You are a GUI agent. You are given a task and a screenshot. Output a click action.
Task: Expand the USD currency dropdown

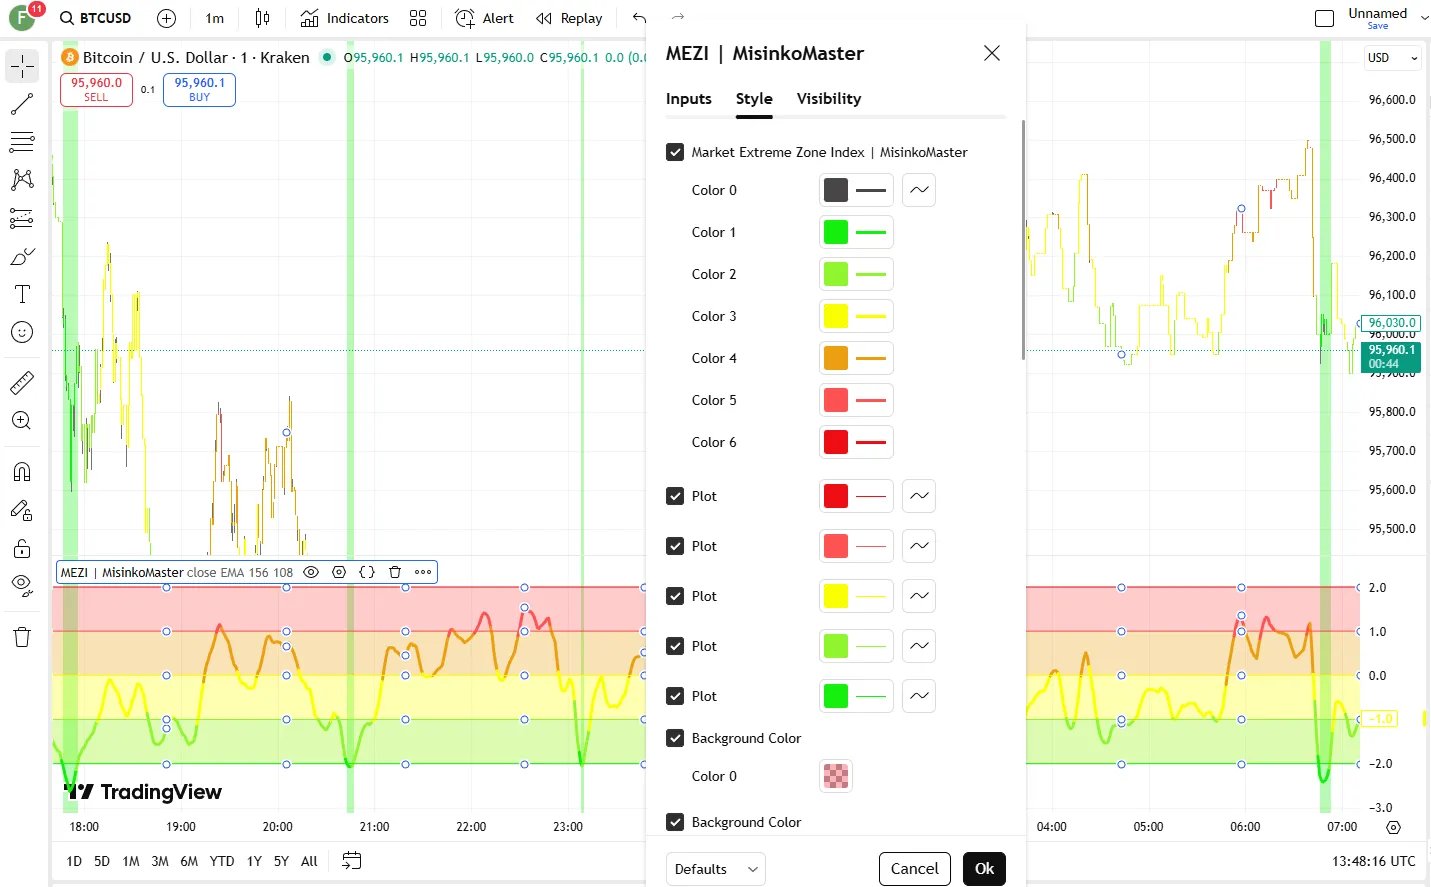point(1393,58)
